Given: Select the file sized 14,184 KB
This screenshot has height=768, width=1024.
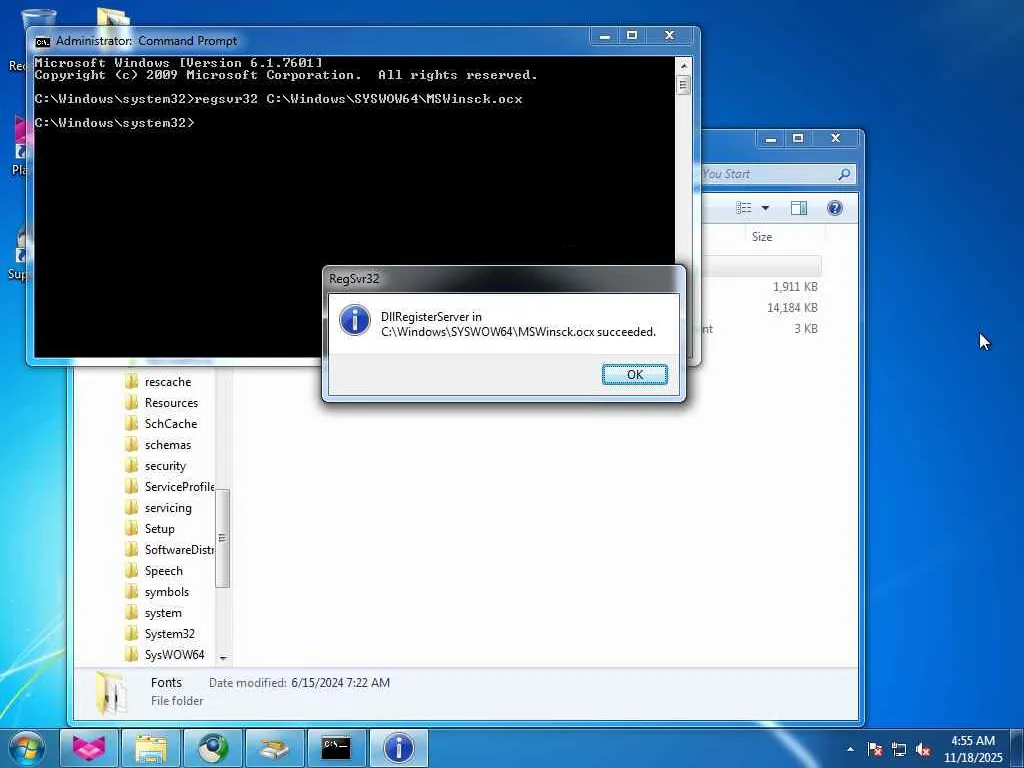Looking at the screenshot, I should (792, 308).
